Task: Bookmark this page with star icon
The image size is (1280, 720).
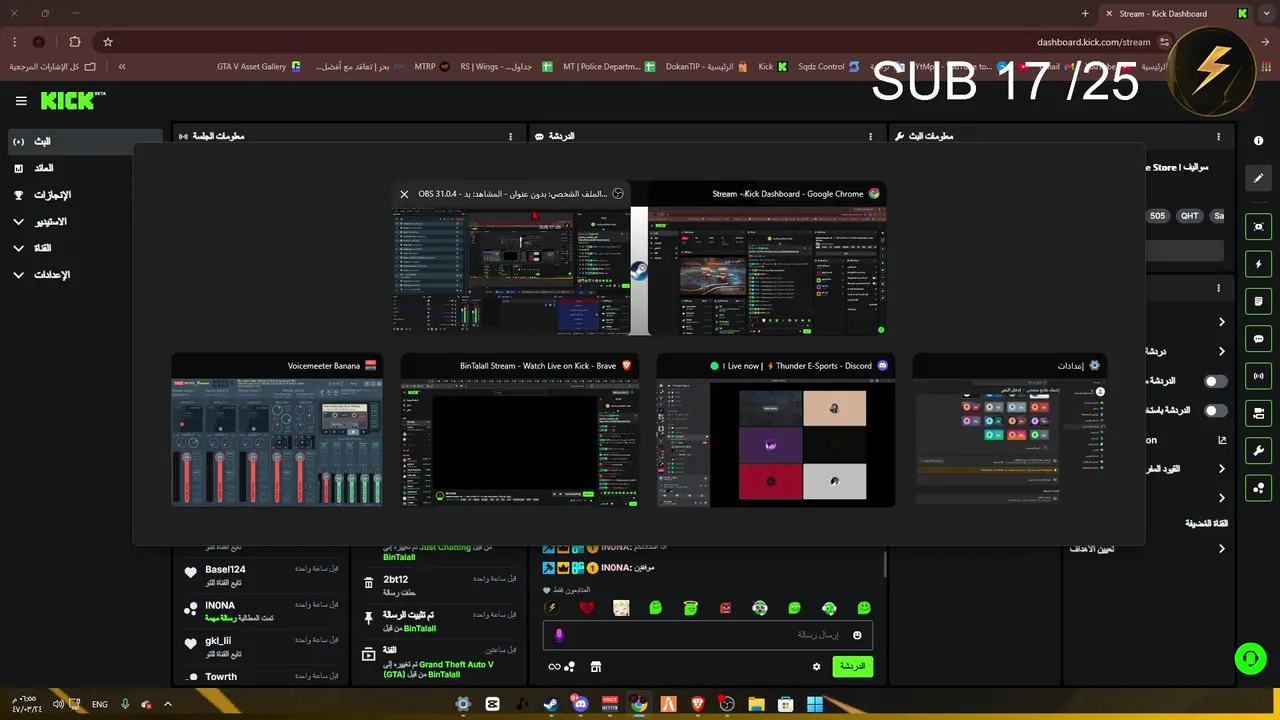Action: click(108, 42)
